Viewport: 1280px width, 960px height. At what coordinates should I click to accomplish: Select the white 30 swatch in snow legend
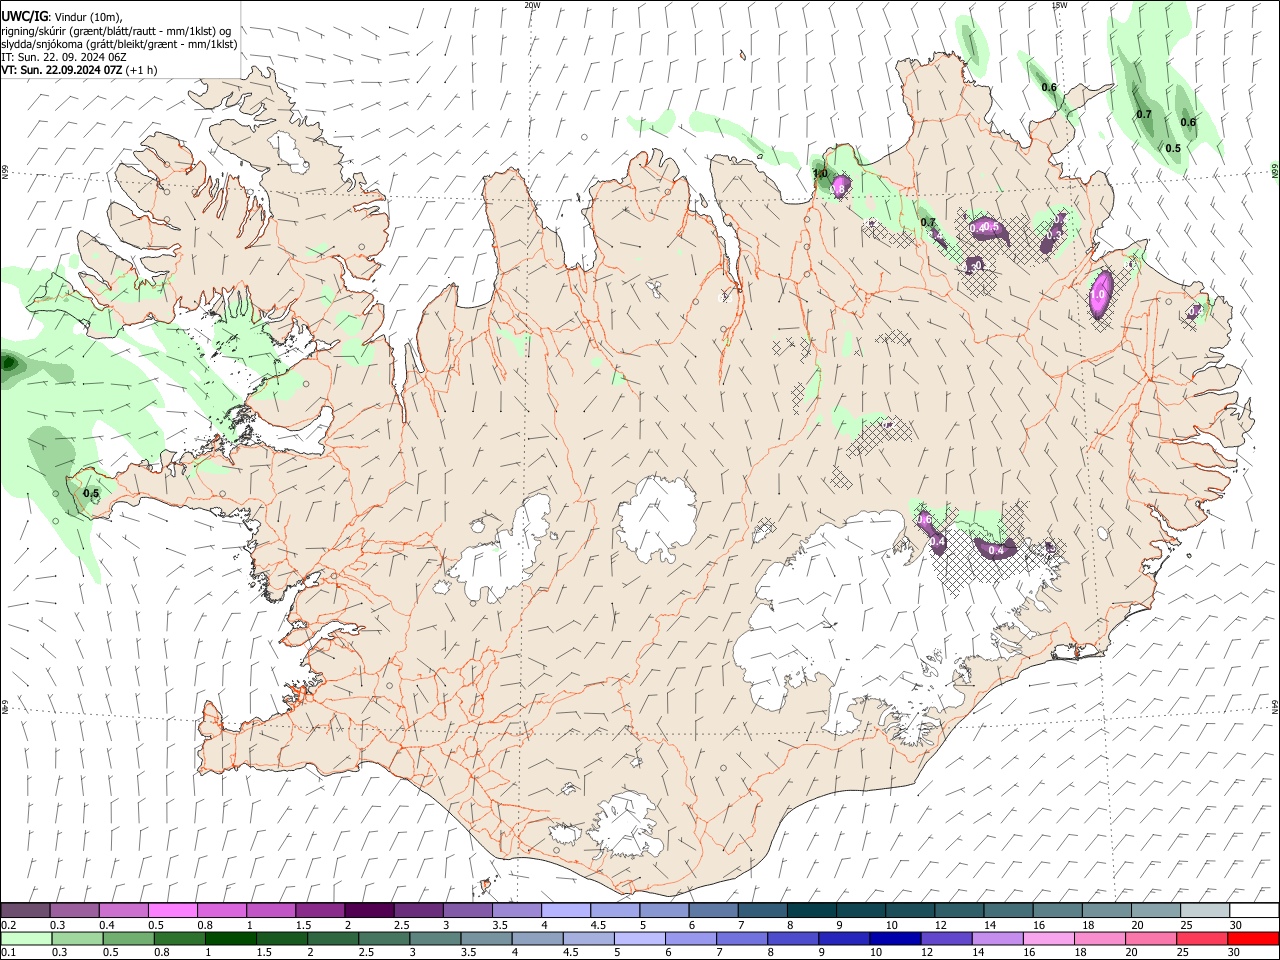click(1254, 910)
